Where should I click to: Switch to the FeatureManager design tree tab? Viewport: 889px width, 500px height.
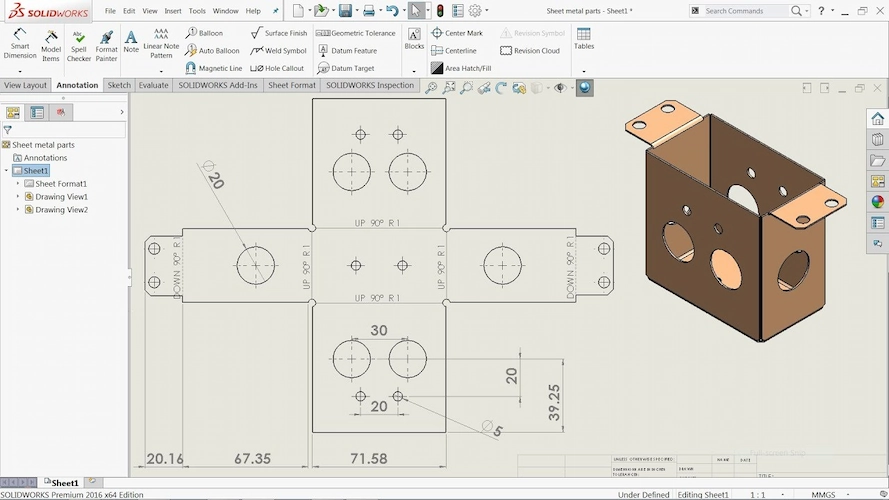[13, 112]
